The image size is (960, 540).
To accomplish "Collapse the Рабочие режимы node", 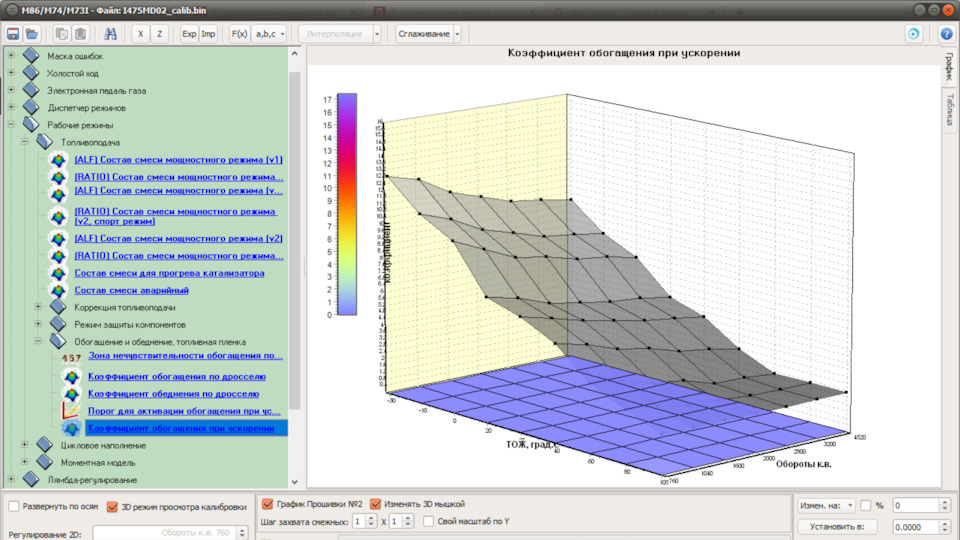I will click(x=11, y=124).
